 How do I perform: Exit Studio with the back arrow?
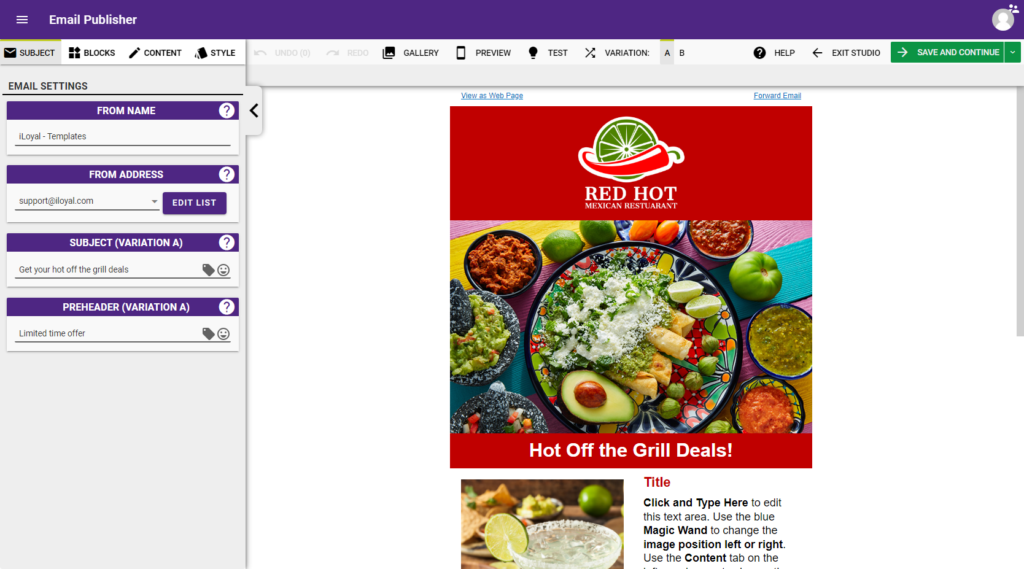[846, 53]
